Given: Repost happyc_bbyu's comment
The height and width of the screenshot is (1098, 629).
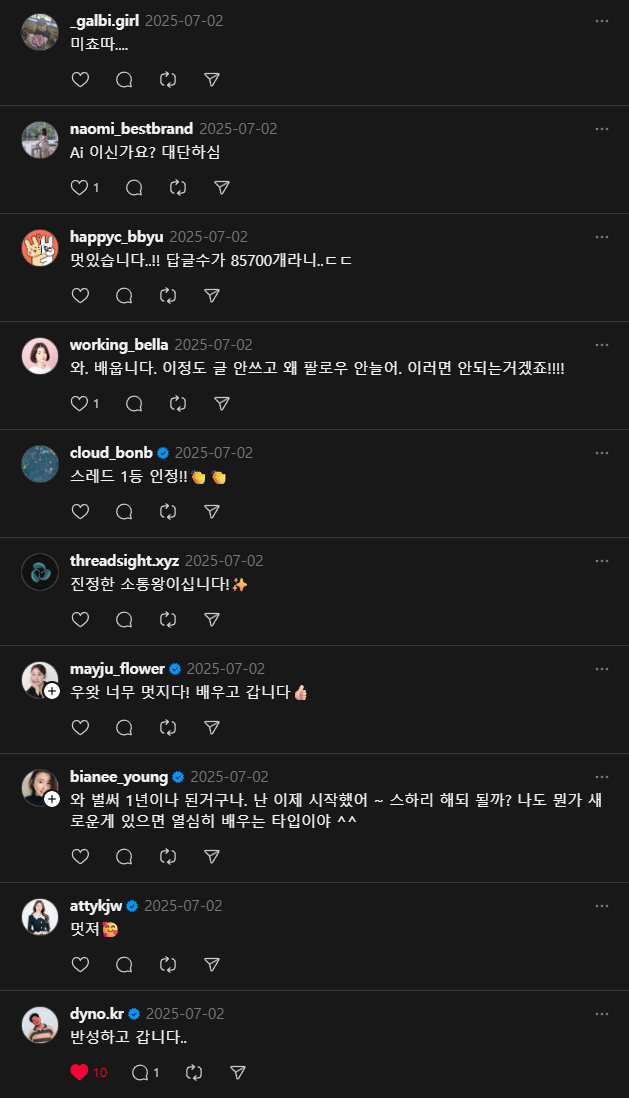Looking at the screenshot, I should tap(168, 296).
